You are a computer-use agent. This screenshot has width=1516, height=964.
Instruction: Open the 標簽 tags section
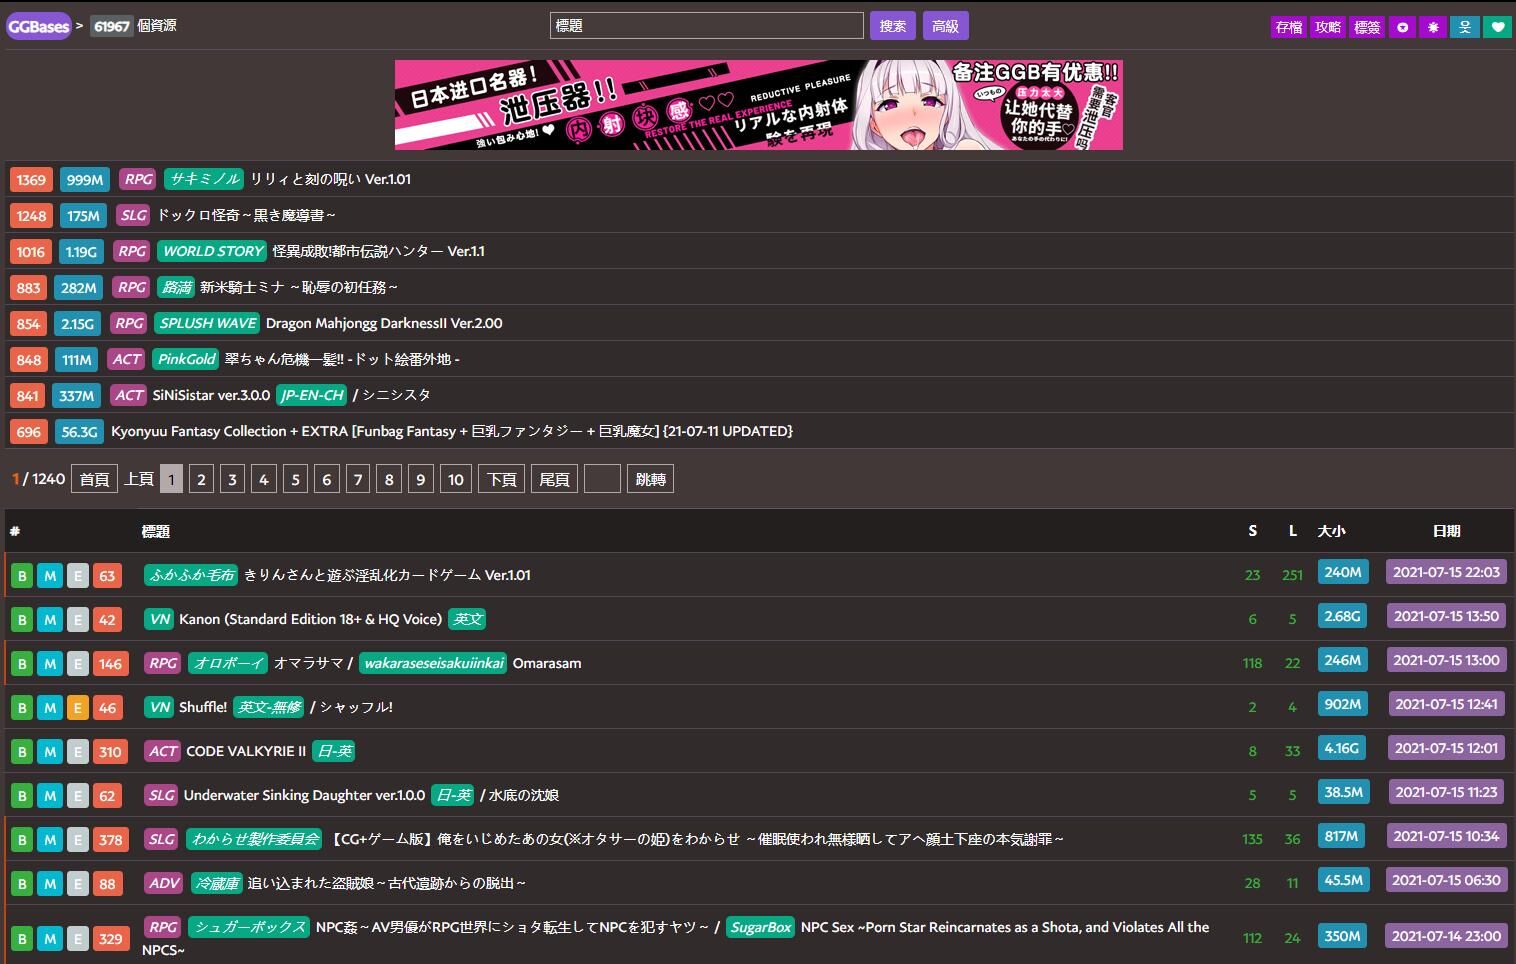[x=1367, y=27]
